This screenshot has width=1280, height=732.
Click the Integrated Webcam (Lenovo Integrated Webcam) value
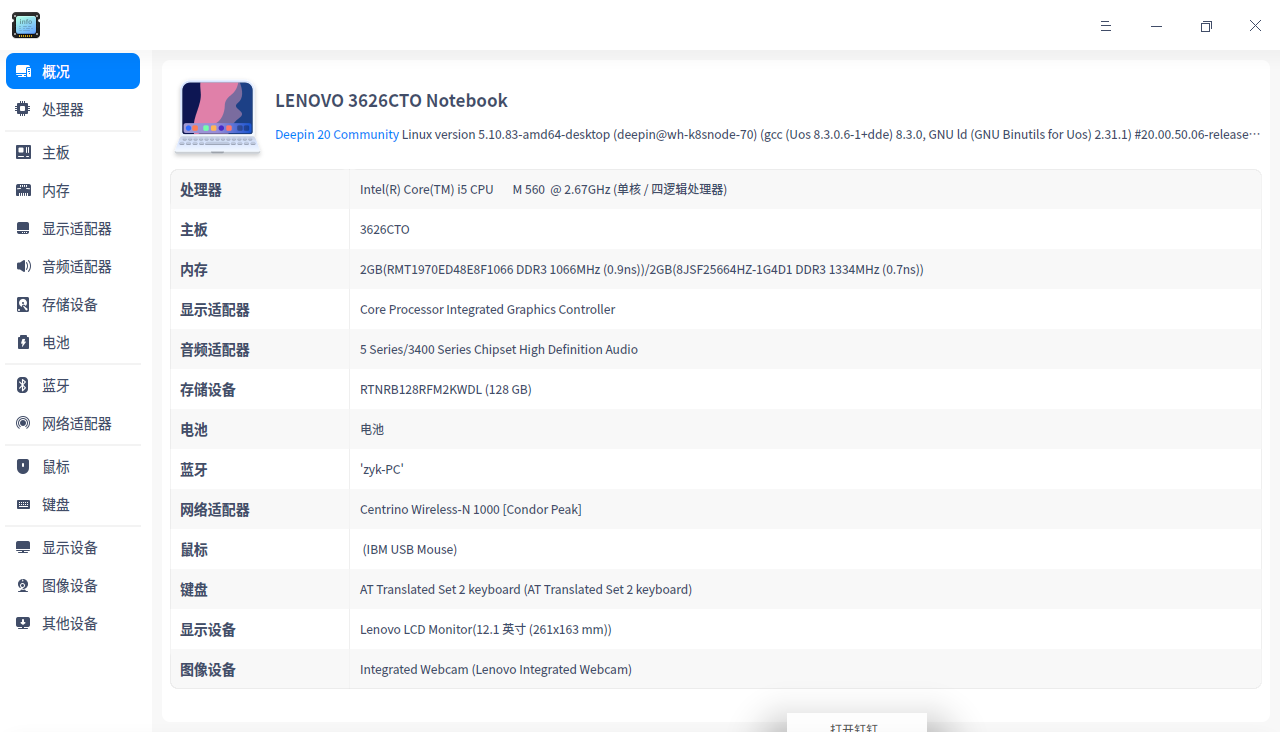pyautogui.click(x=496, y=670)
